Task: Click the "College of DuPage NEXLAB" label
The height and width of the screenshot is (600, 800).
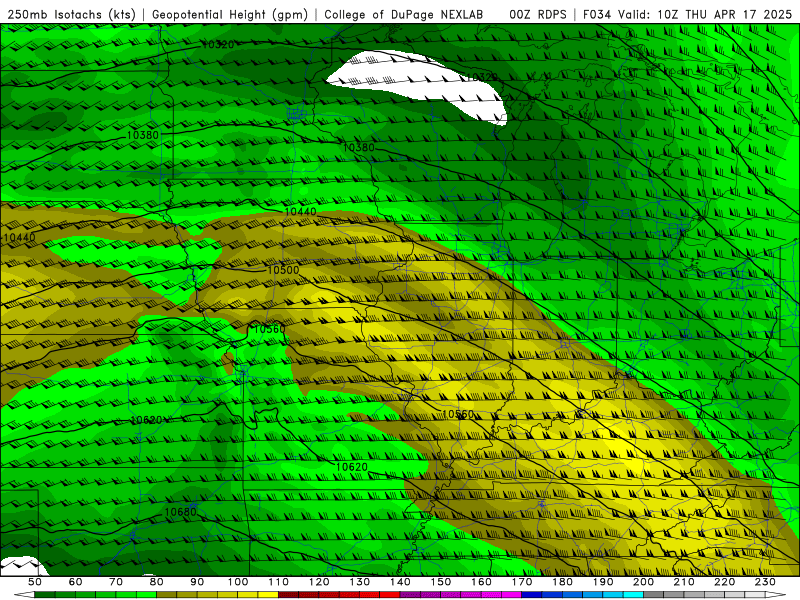Action: [404, 15]
